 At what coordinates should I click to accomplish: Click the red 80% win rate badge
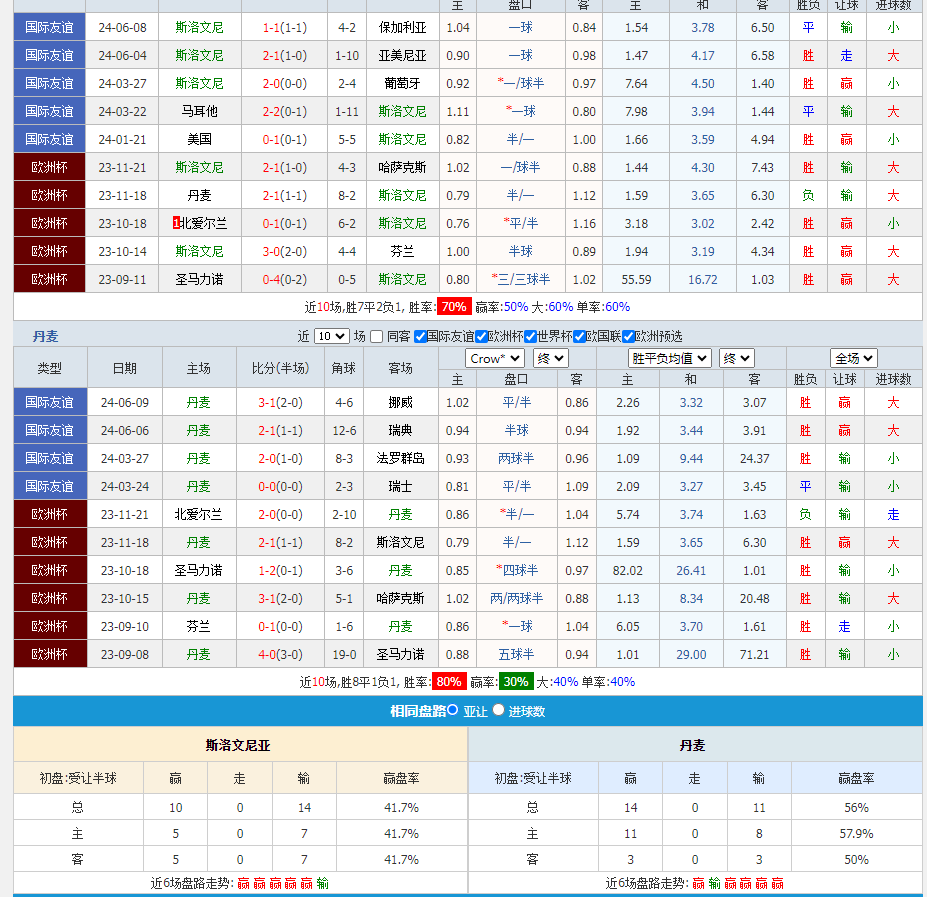point(448,682)
